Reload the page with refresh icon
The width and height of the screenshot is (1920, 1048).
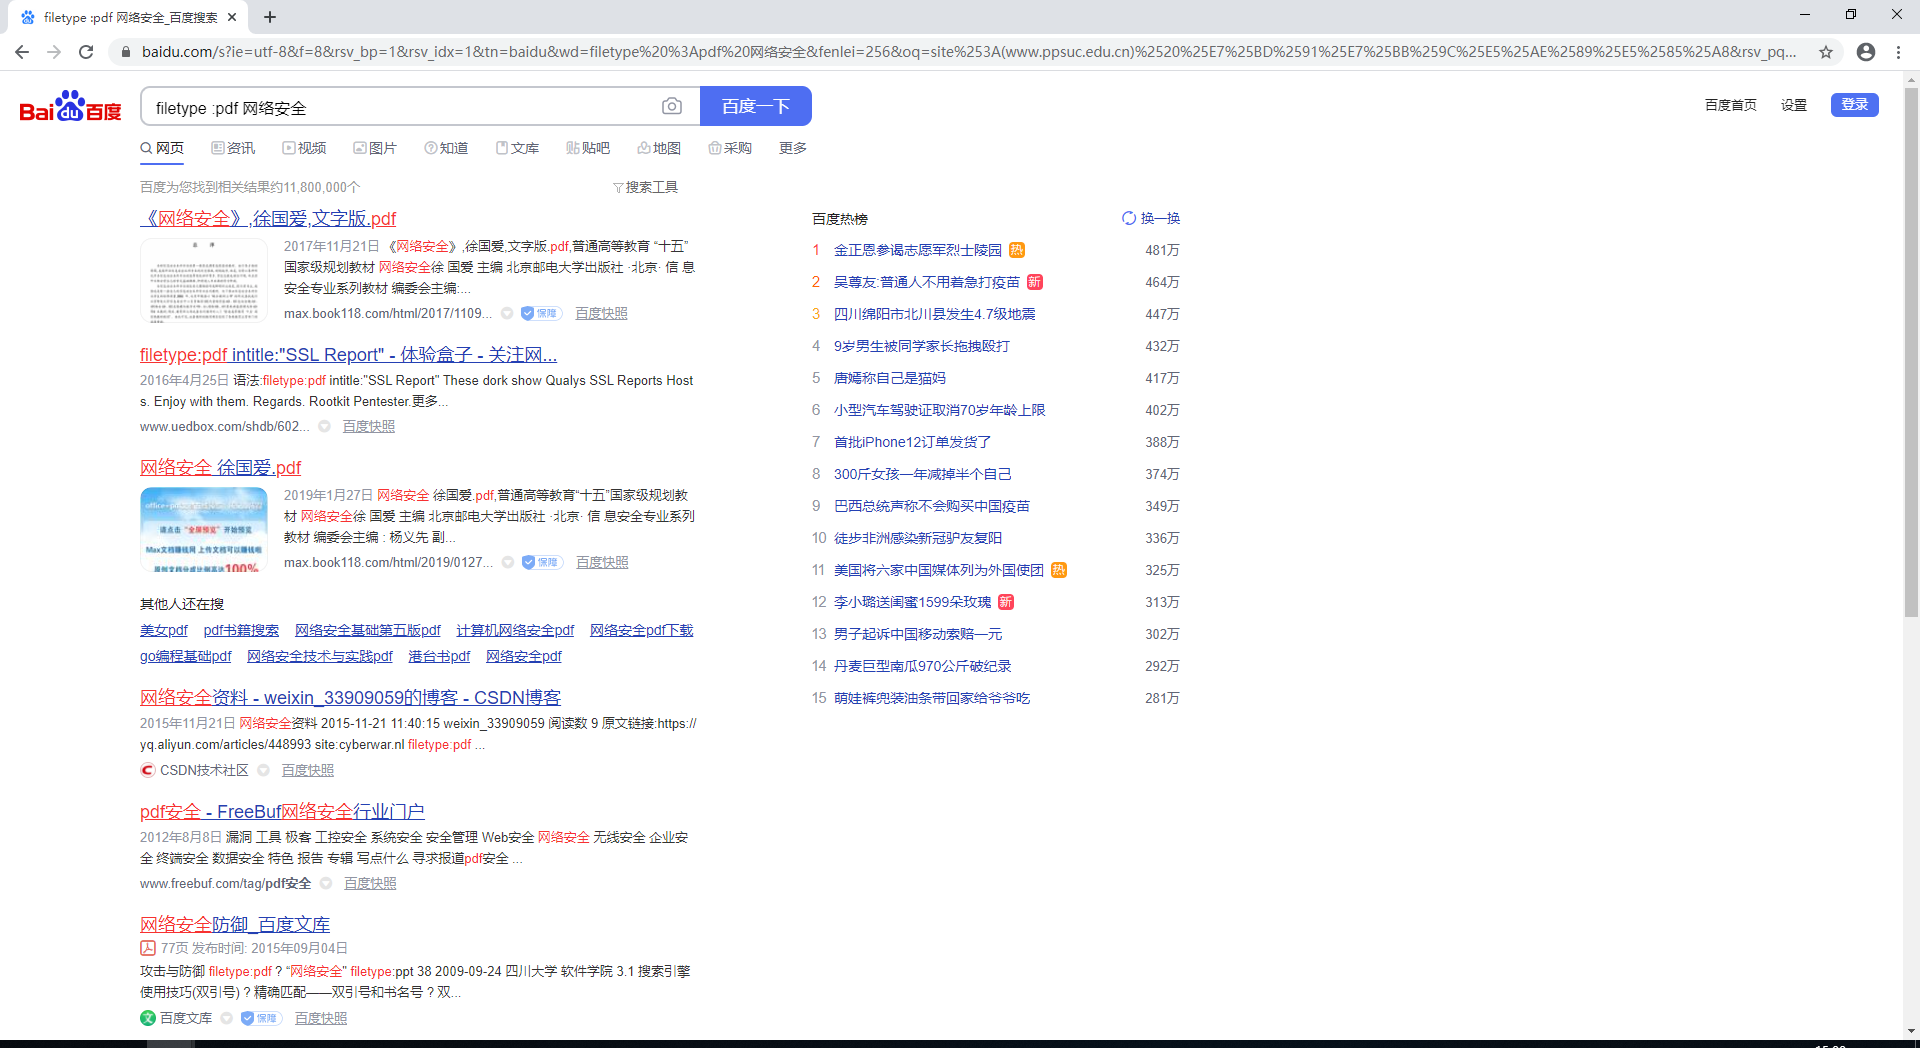[86, 52]
